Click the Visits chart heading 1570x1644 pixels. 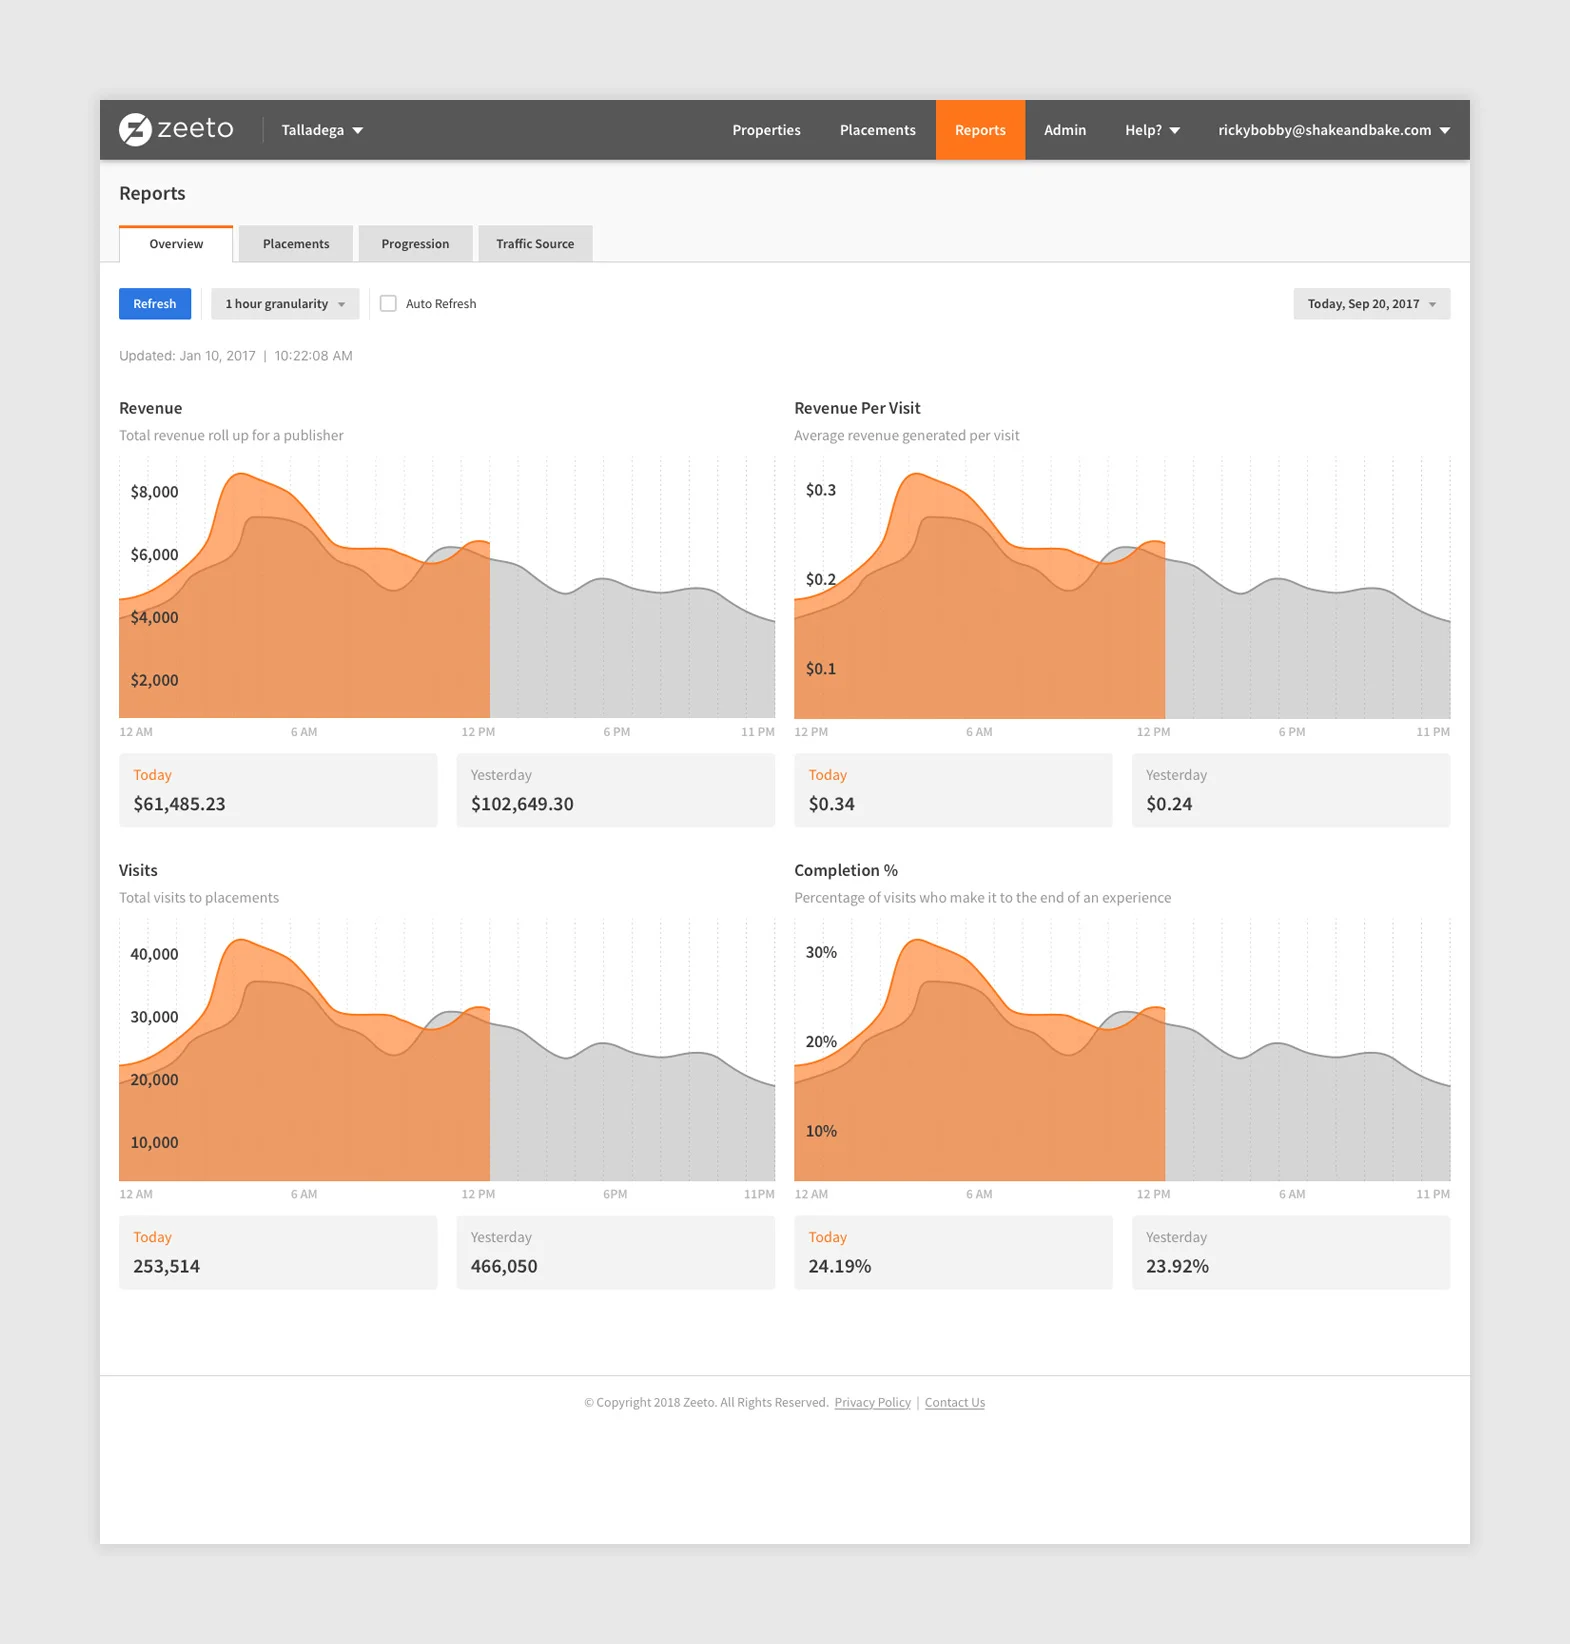tap(138, 870)
